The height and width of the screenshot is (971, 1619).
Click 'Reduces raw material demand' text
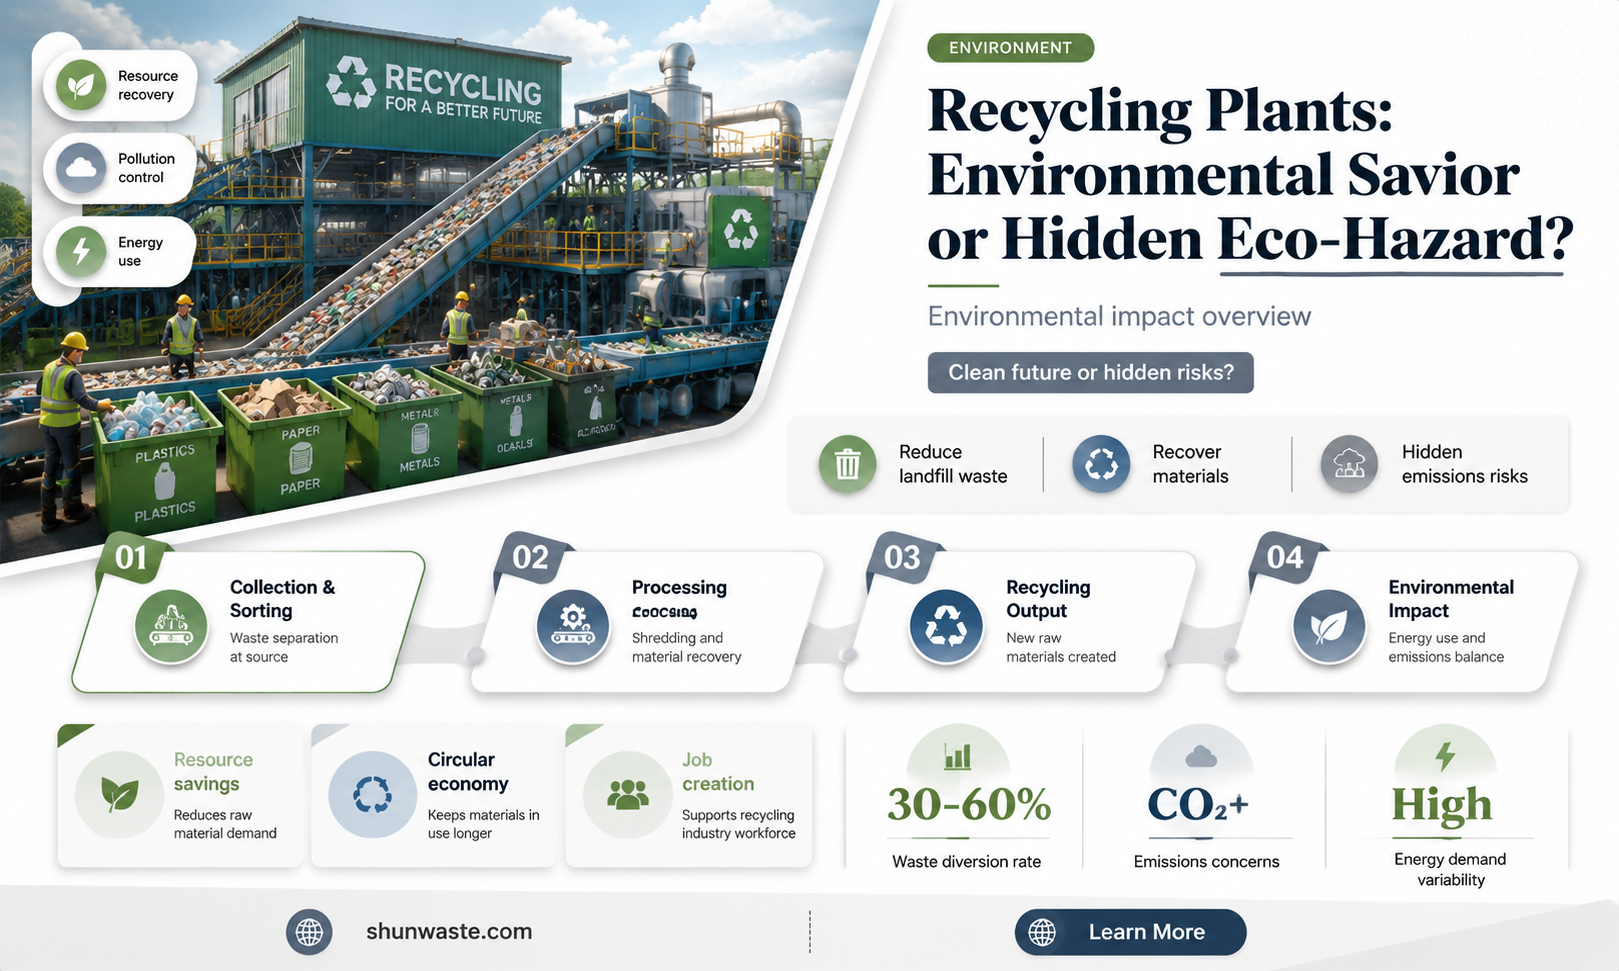click(x=225, y=824)
